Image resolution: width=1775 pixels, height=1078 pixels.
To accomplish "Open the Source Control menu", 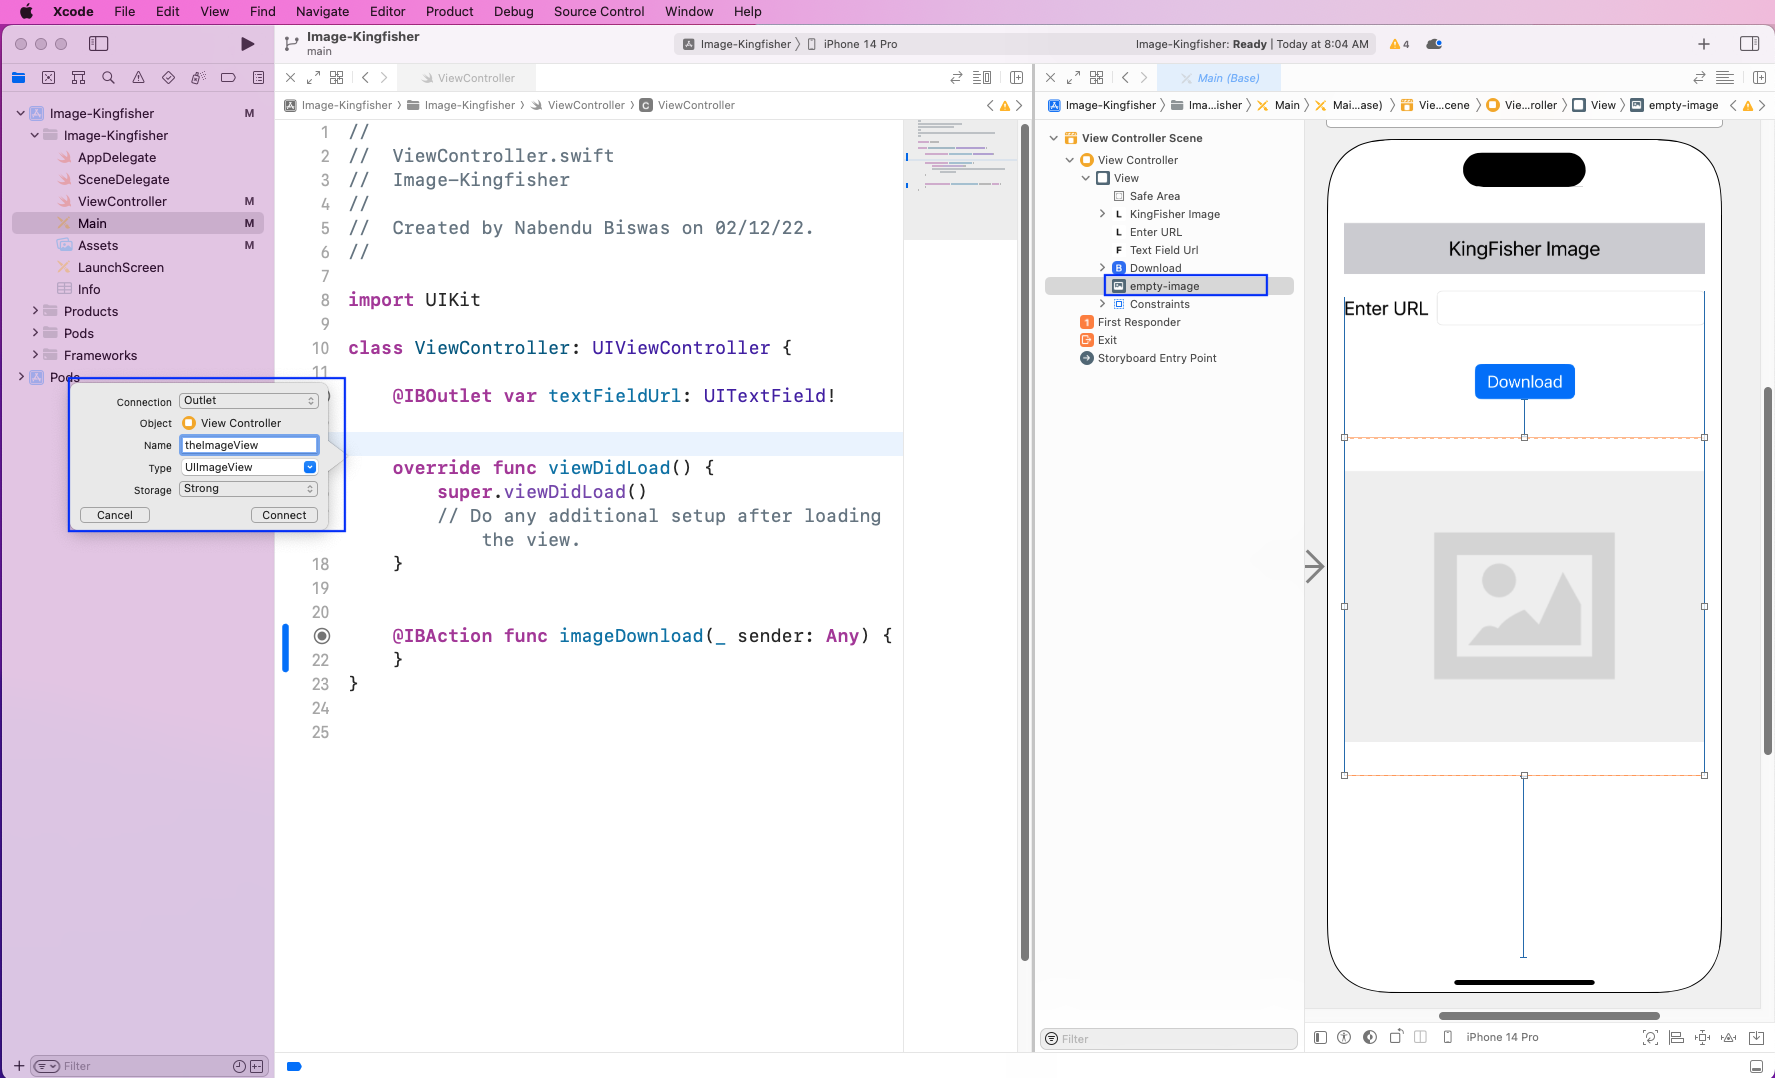I will point(599,12).
